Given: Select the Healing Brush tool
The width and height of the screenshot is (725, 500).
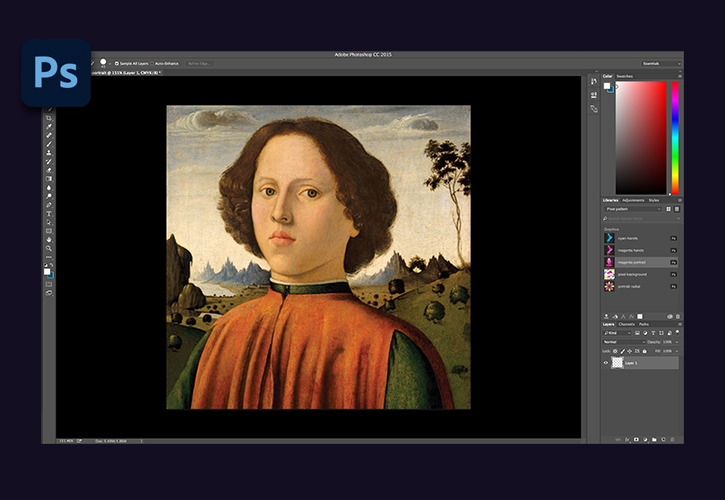Looking at the screenshot, I should (x=49, y=135).
